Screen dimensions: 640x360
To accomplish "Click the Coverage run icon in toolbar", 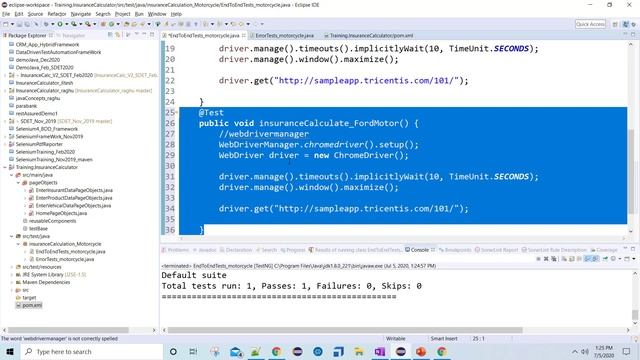I will [74, 24].
